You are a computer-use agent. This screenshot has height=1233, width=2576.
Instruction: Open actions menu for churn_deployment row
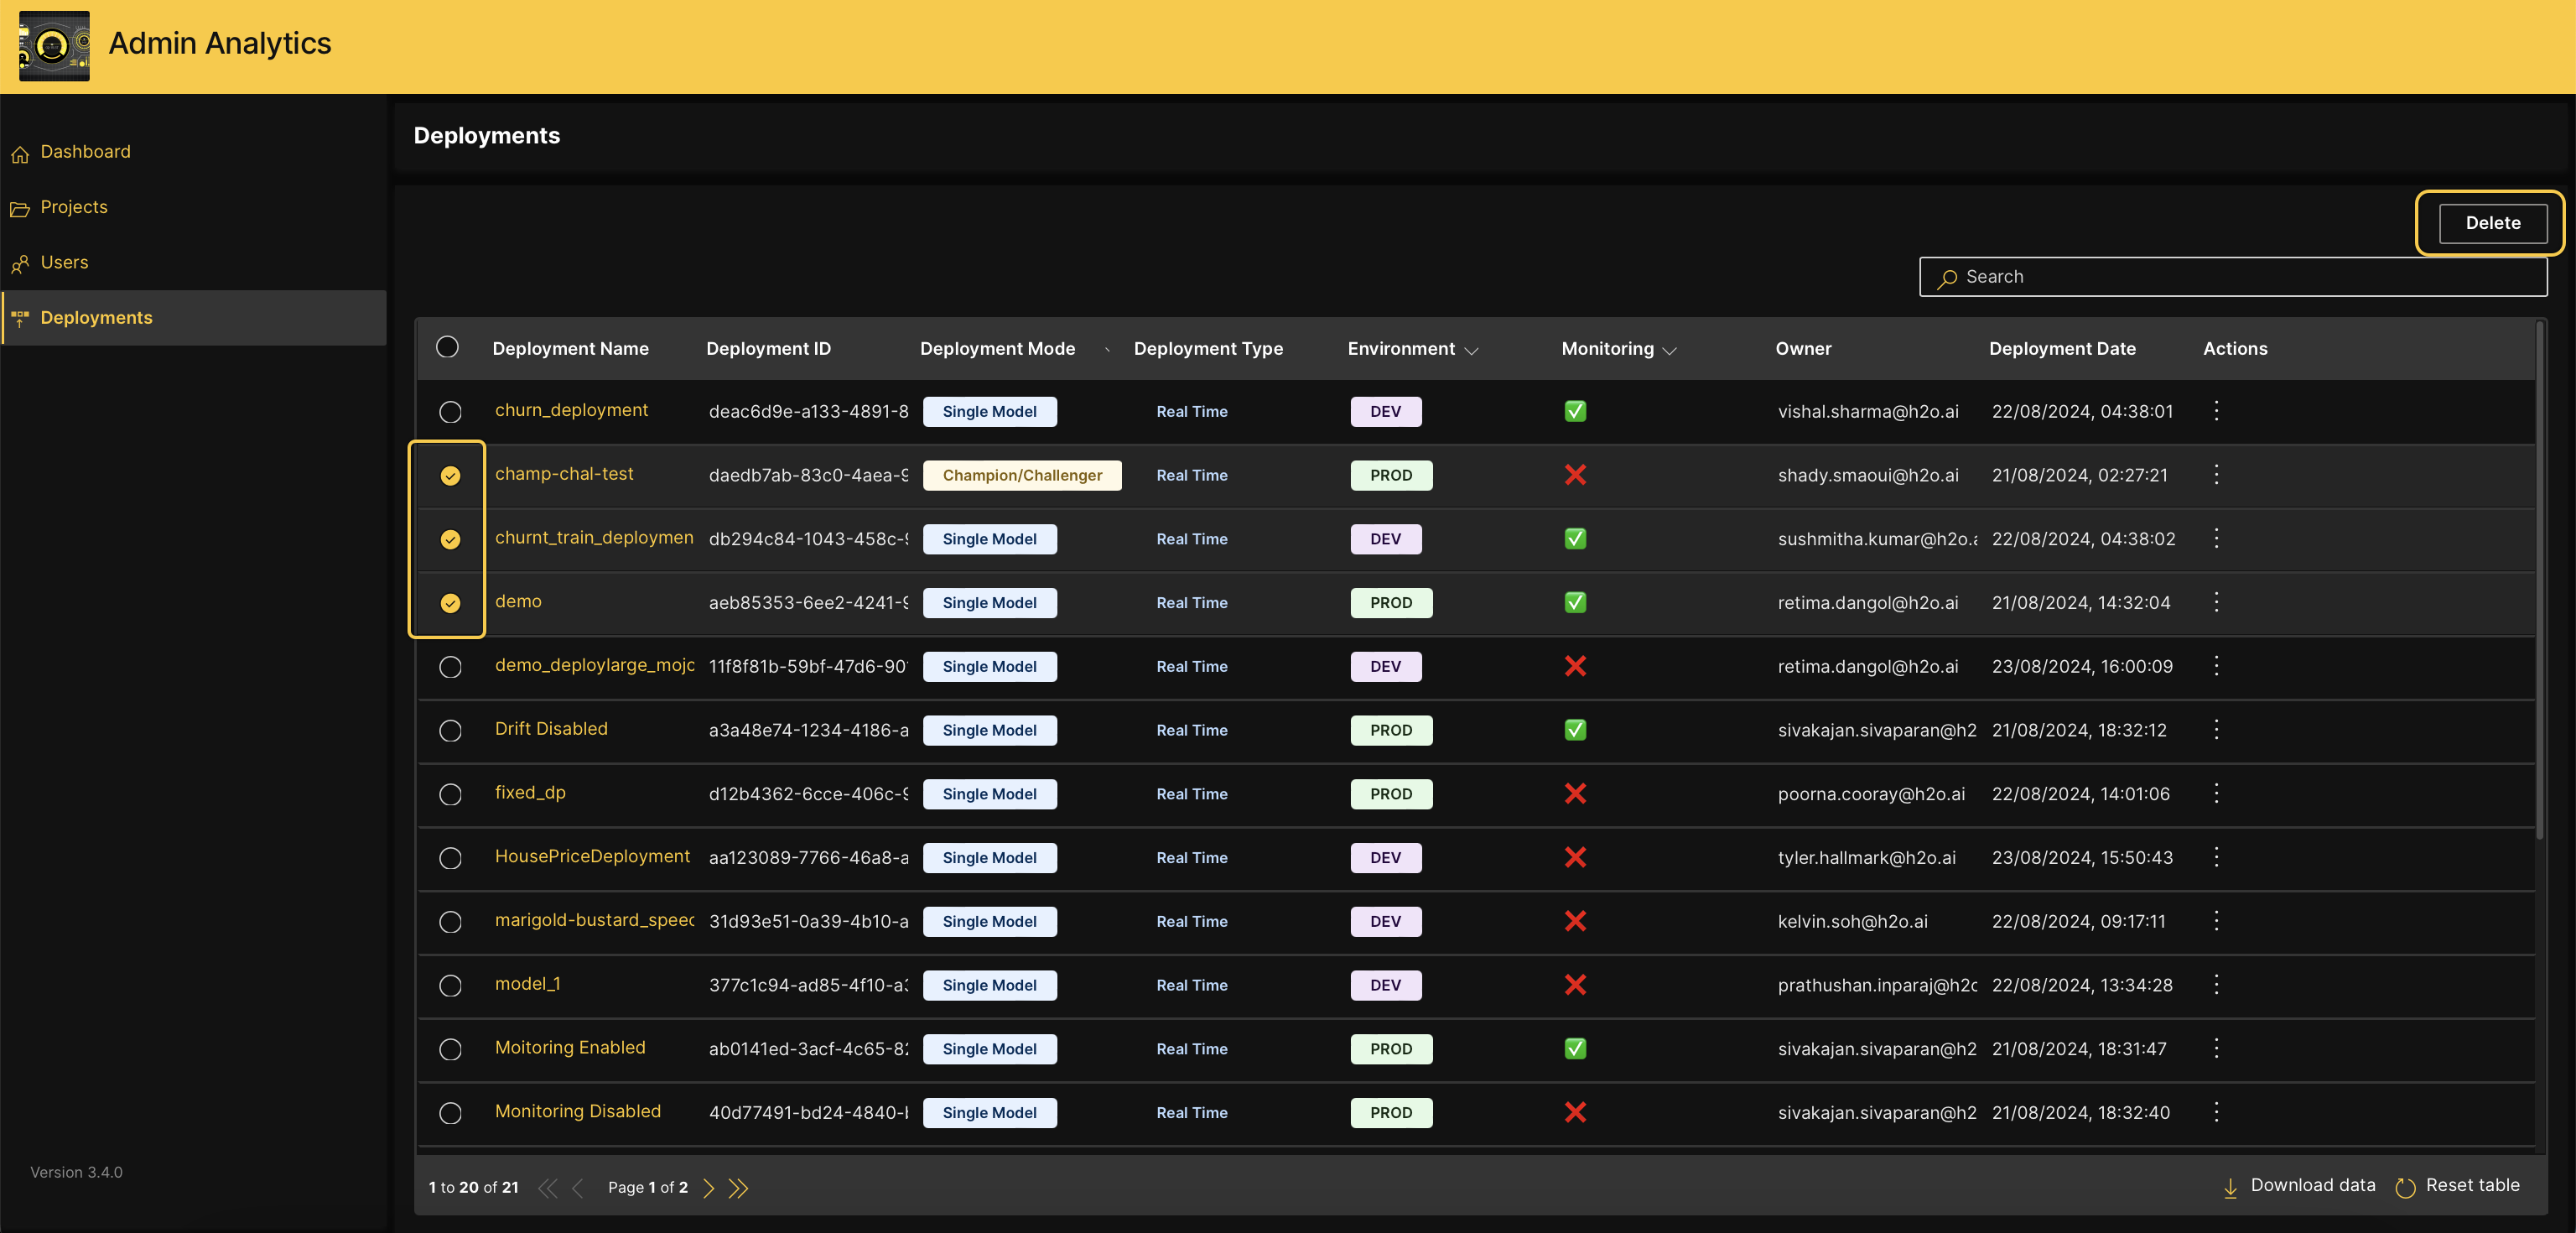click(2216, 411)
